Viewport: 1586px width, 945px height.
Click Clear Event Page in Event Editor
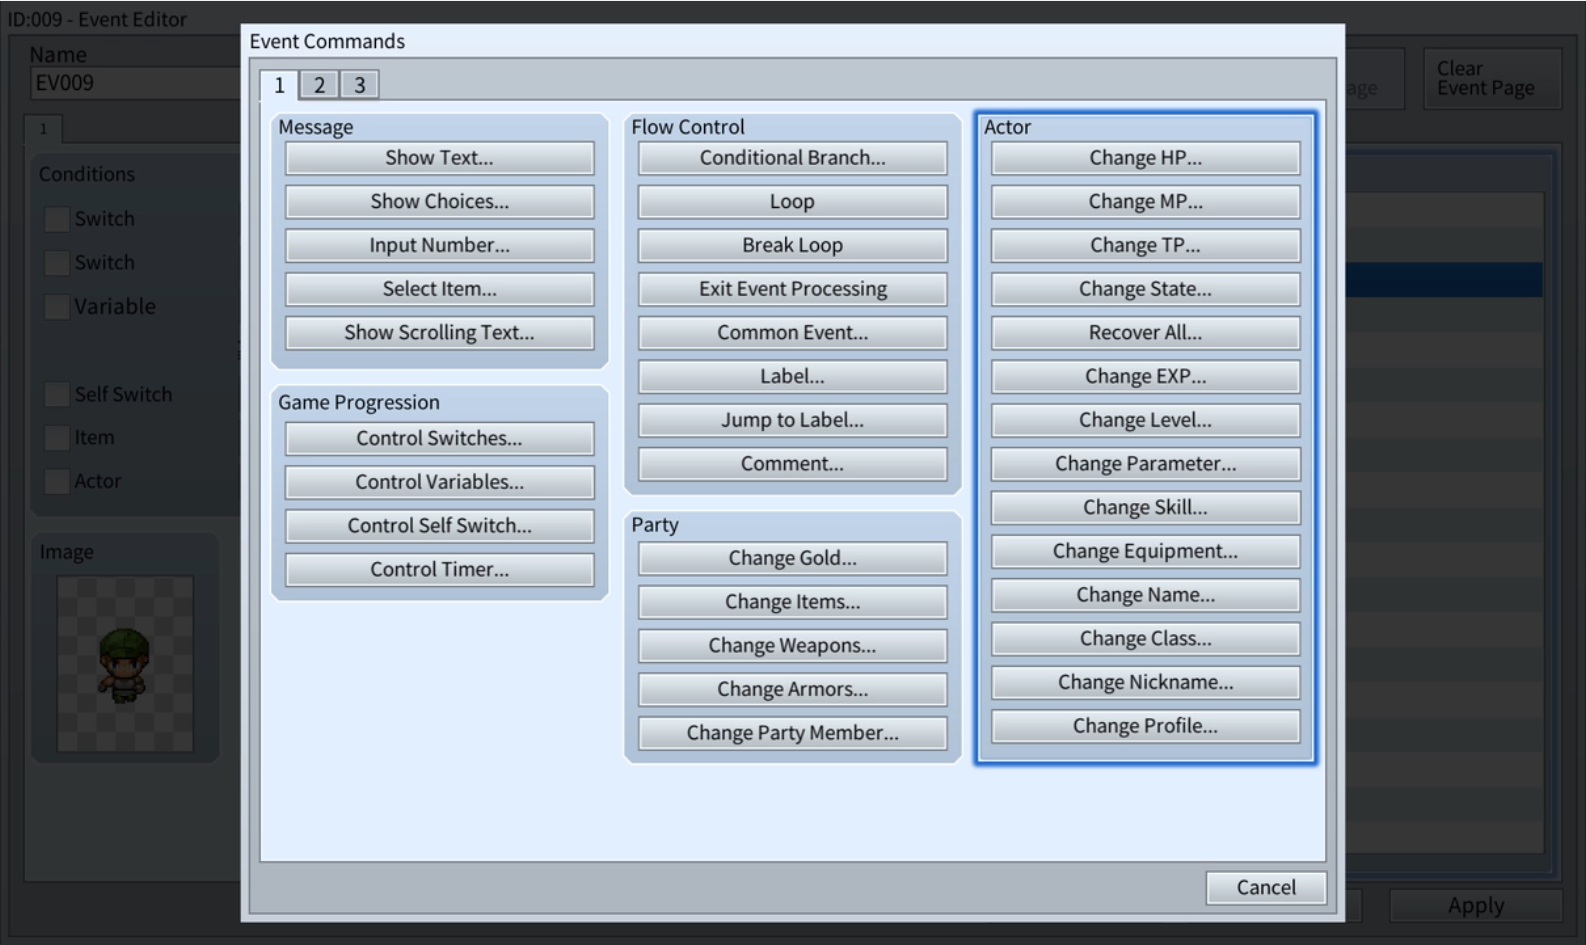pyautogui.click(x=1492, y=78)
